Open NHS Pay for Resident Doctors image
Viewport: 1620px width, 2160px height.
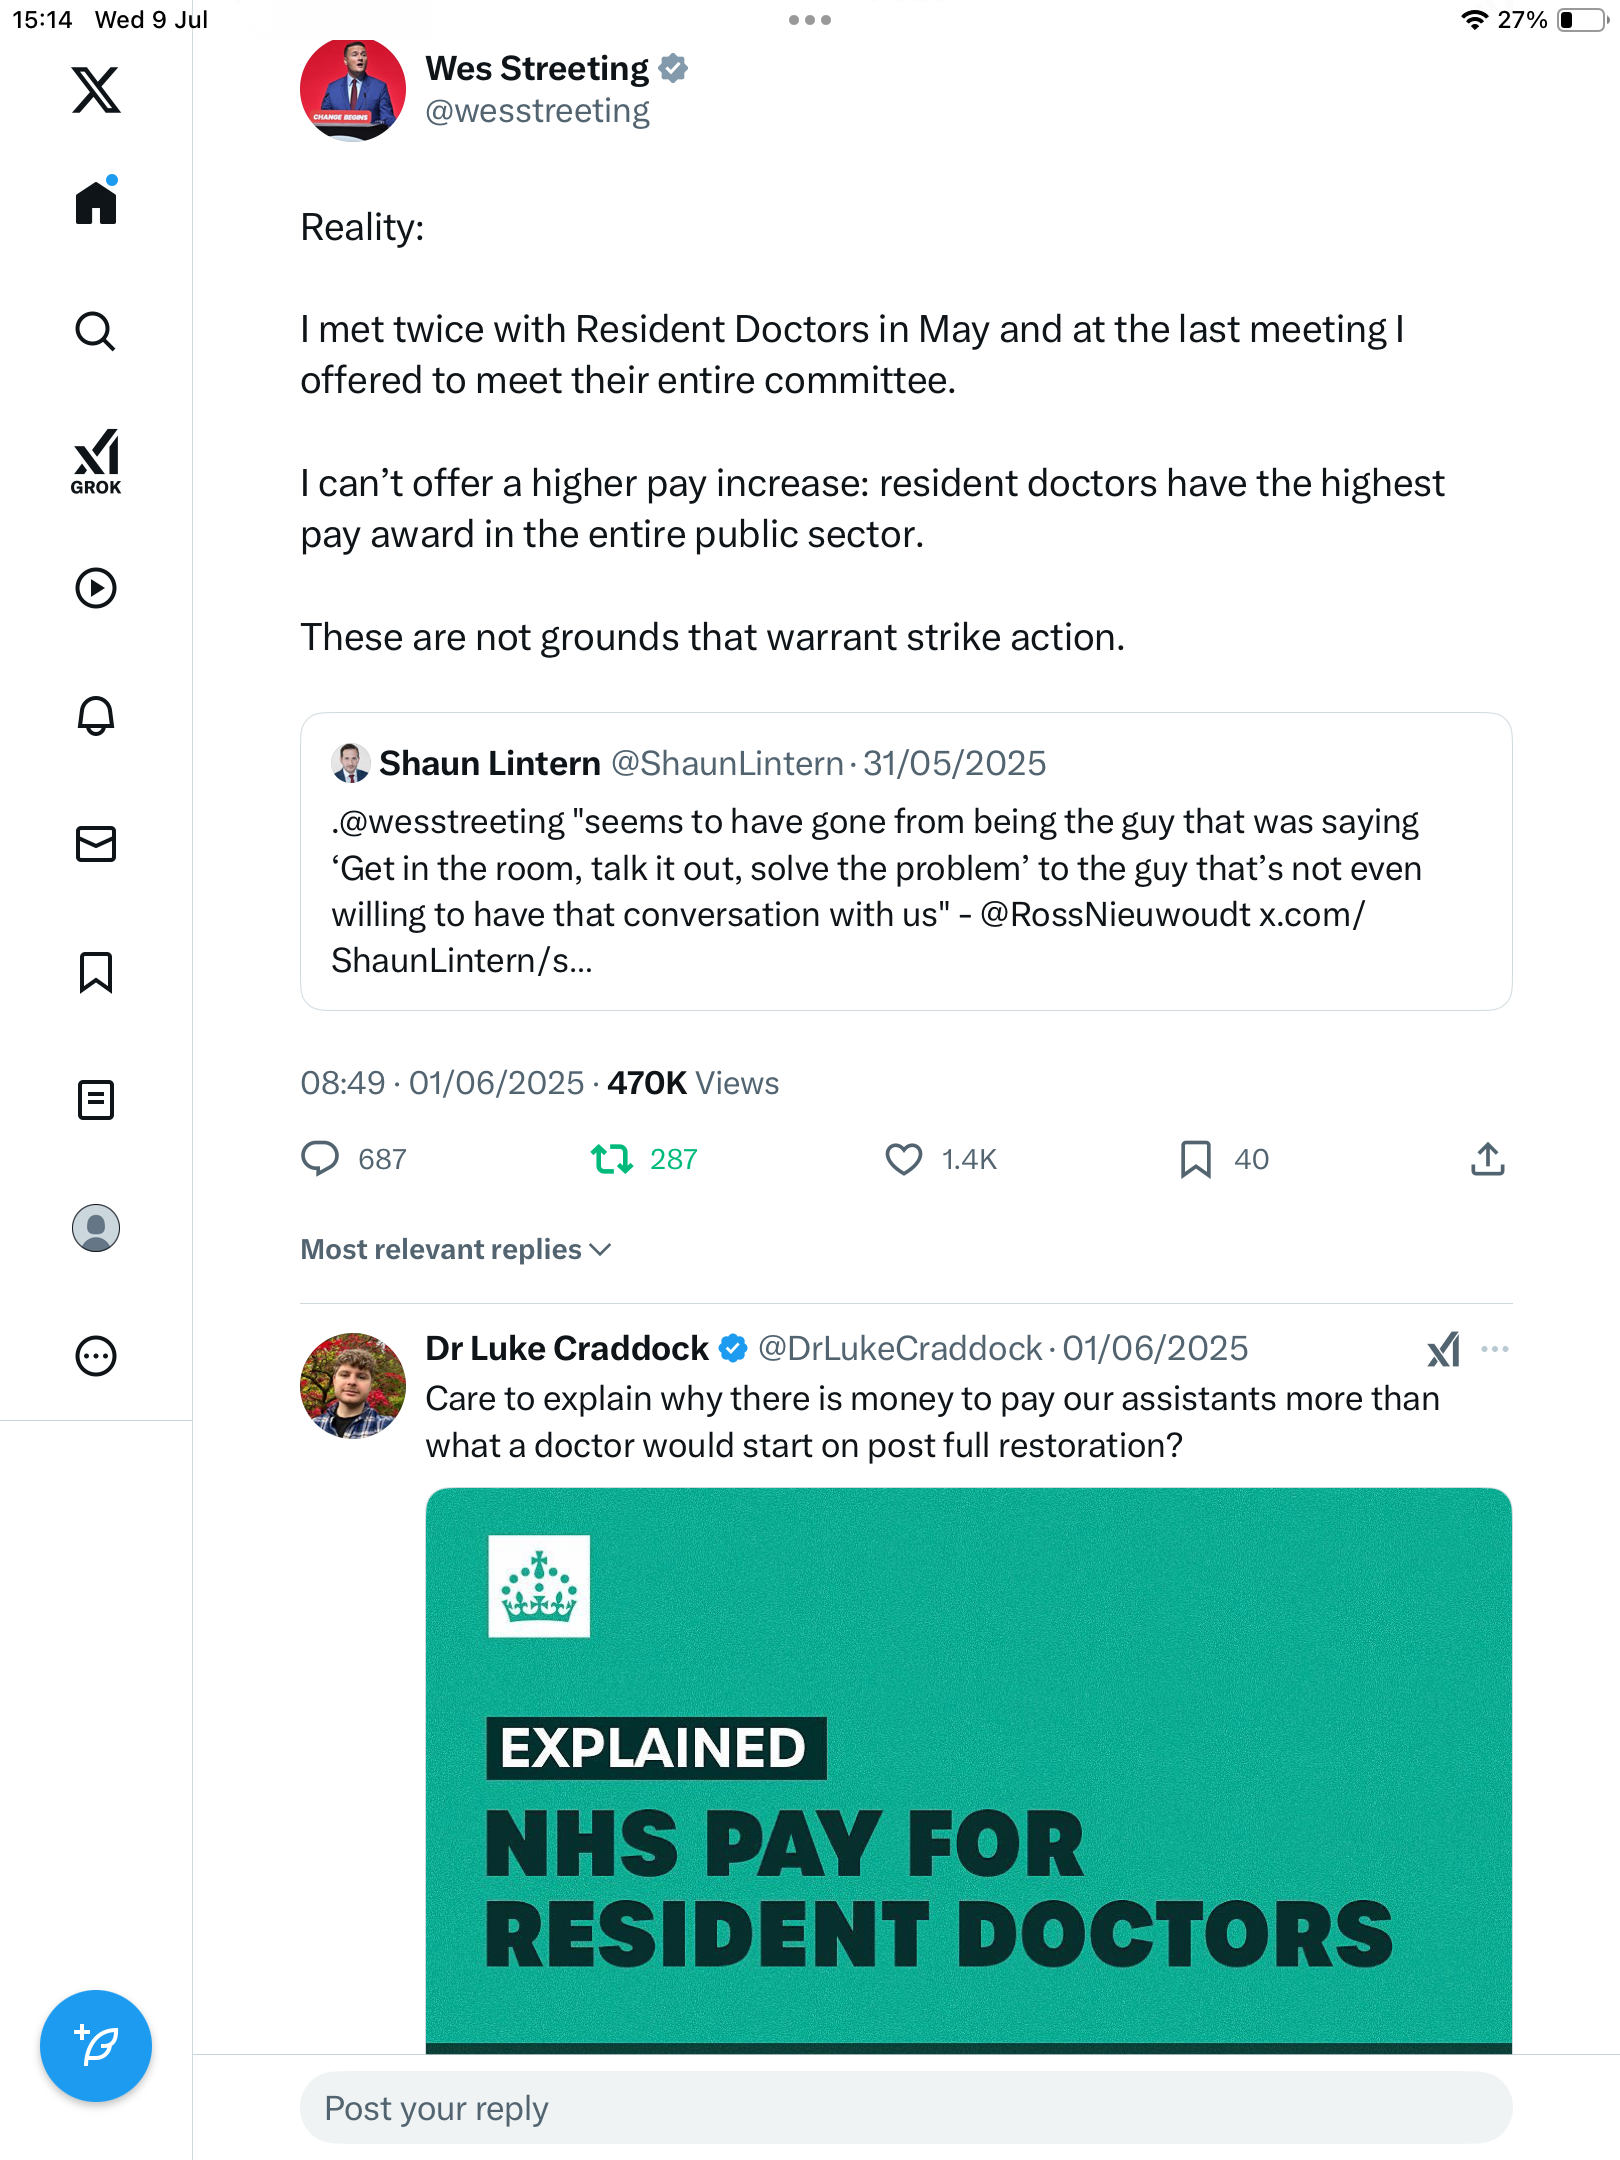tap(968, 1770)
